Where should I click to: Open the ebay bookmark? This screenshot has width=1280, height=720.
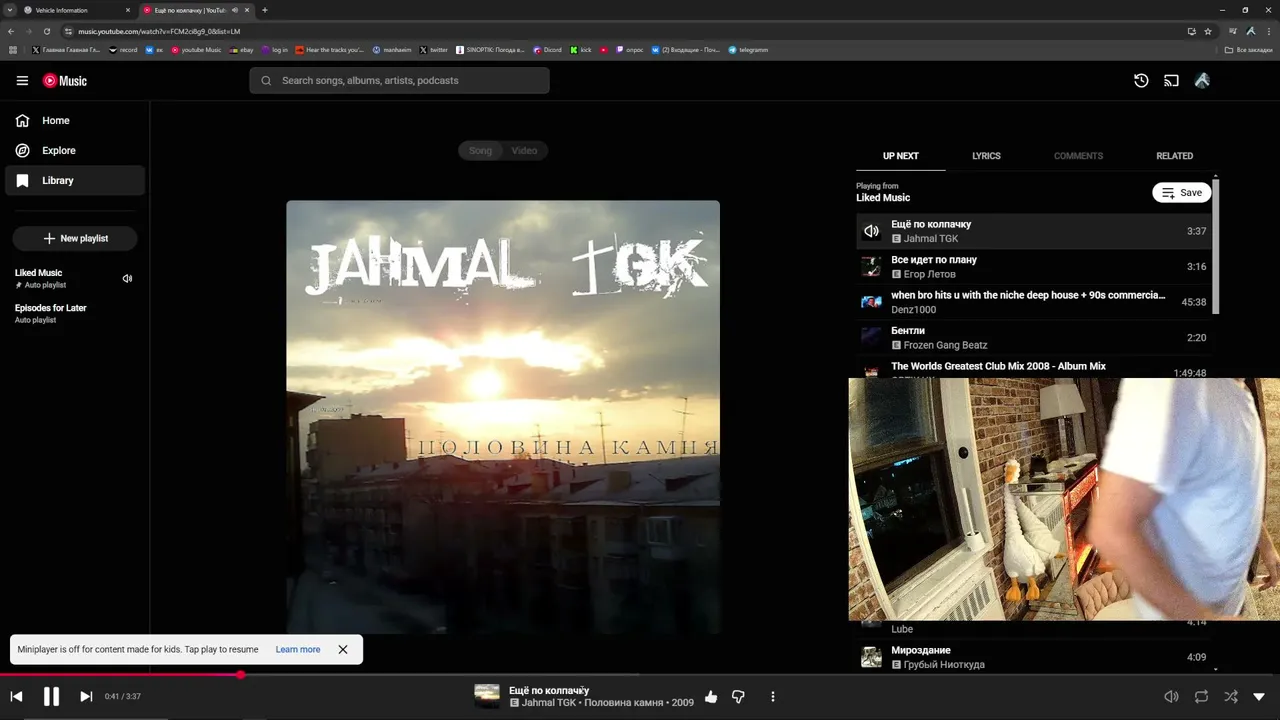click(x=242, y=50)
